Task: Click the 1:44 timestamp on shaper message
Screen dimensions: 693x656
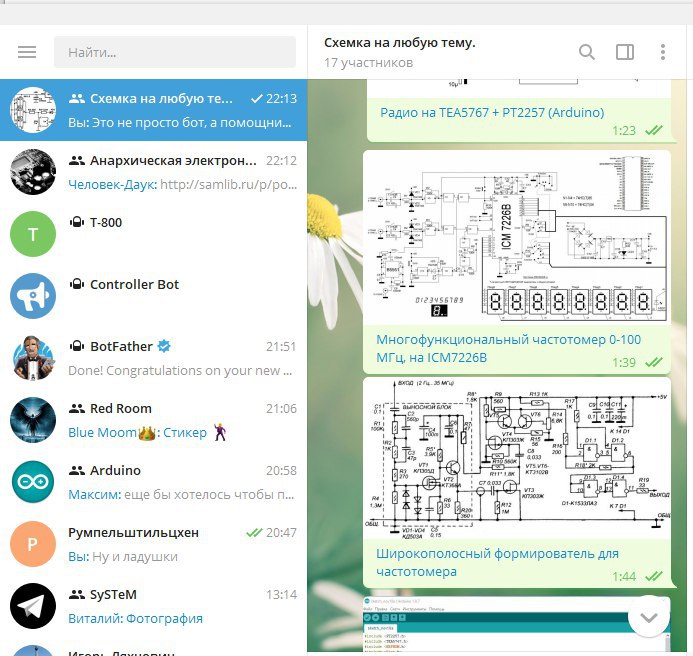Action: click(624, 576)
